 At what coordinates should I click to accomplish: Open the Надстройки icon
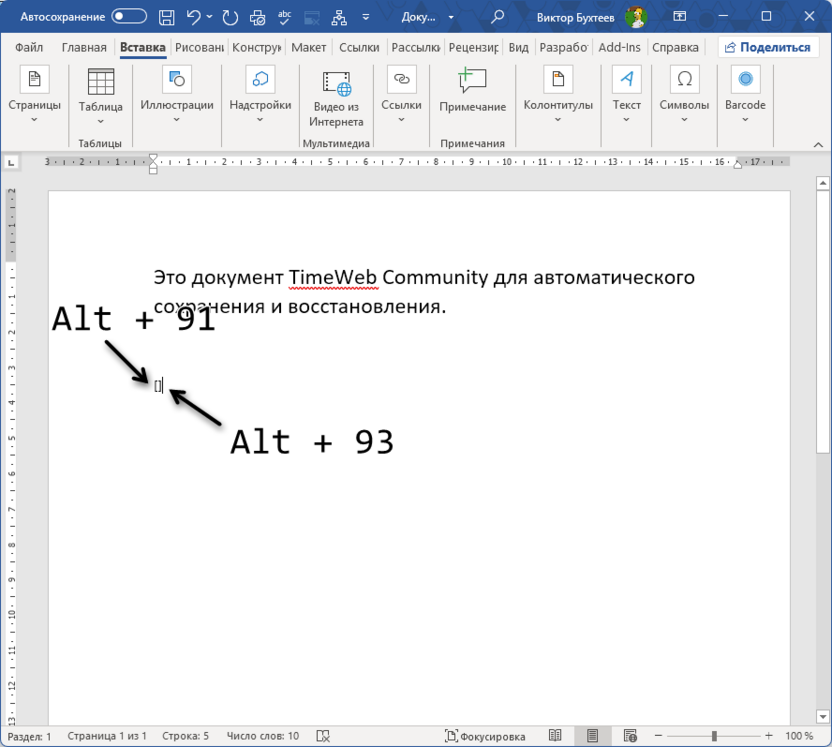tap(260, 80)
